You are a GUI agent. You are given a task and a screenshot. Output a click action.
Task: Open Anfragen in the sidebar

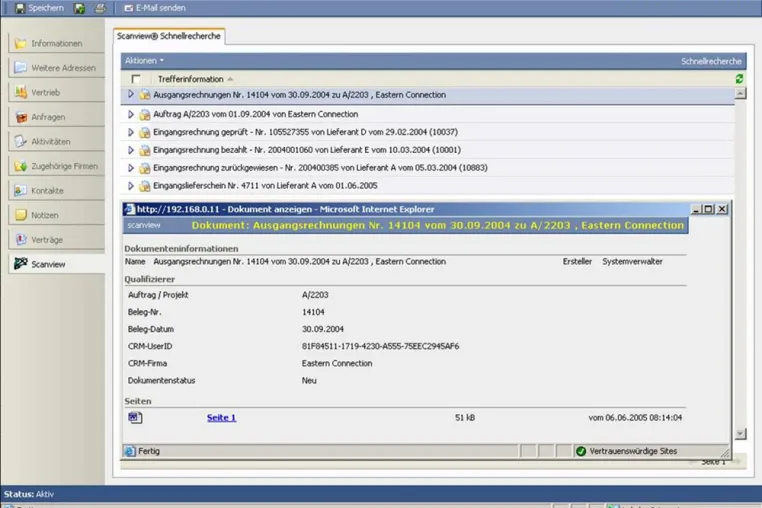click(57, 117)
